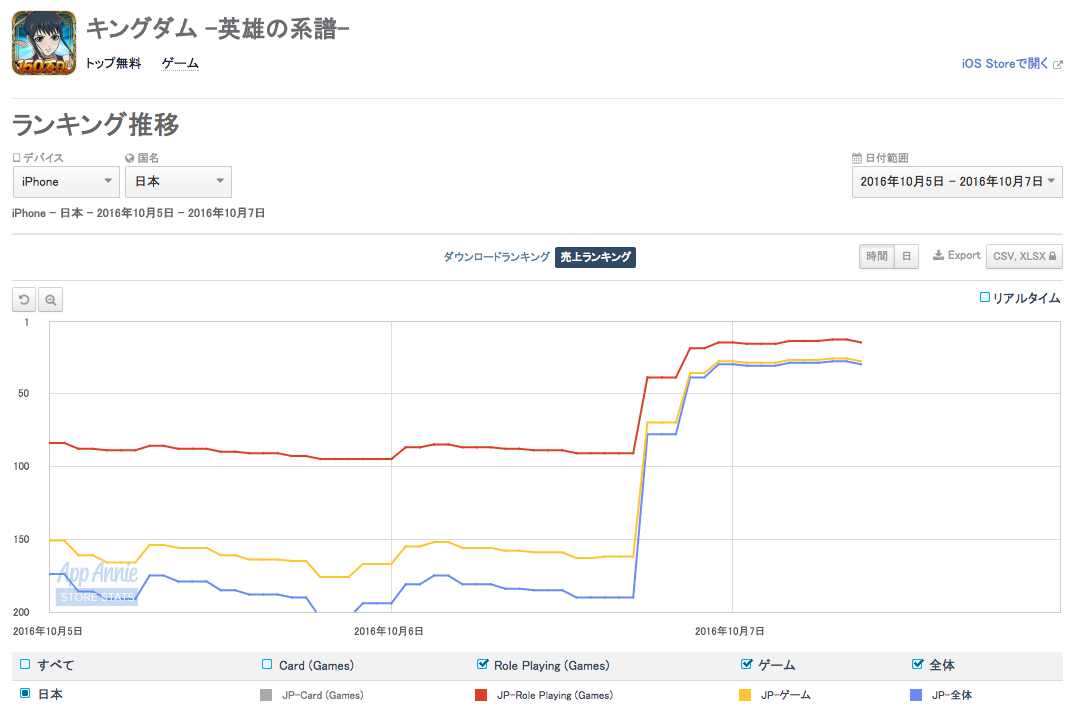This screenshot has height=721, width=1081.
Task: Open app in iOS Store link
Action: tap(1004, 63)
